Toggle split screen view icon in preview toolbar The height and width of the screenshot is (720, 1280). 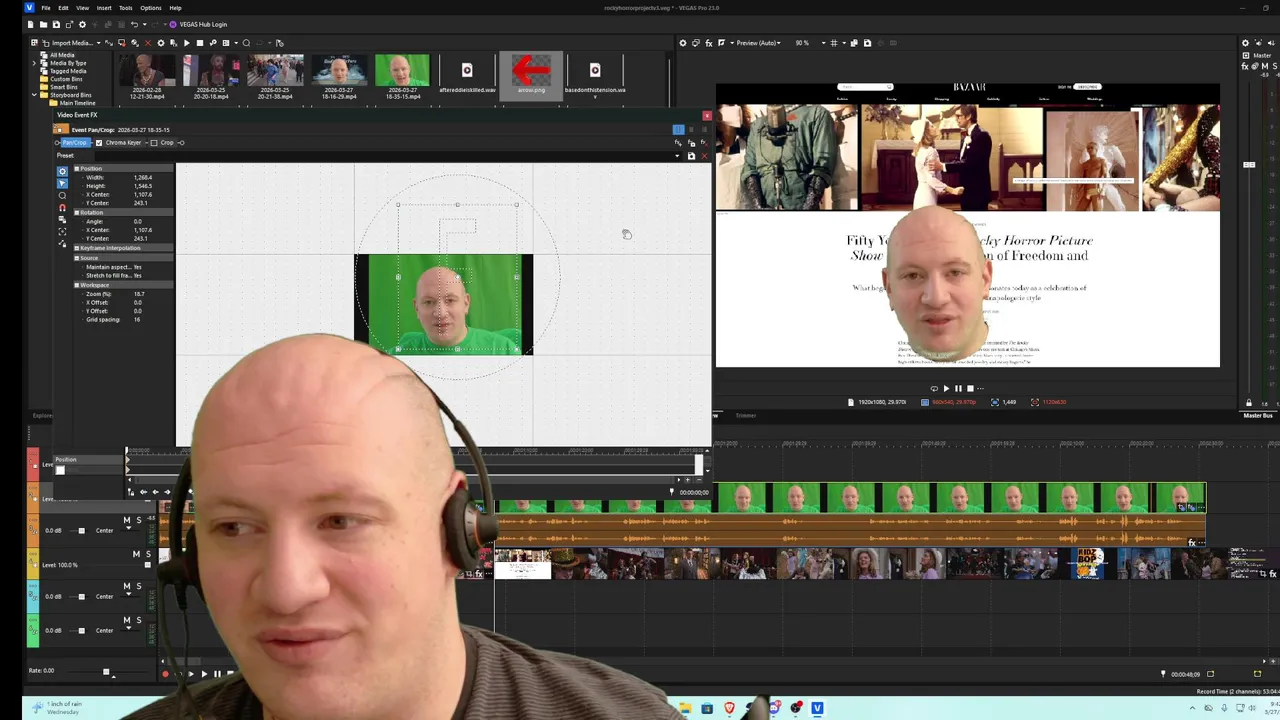point(721,43)
